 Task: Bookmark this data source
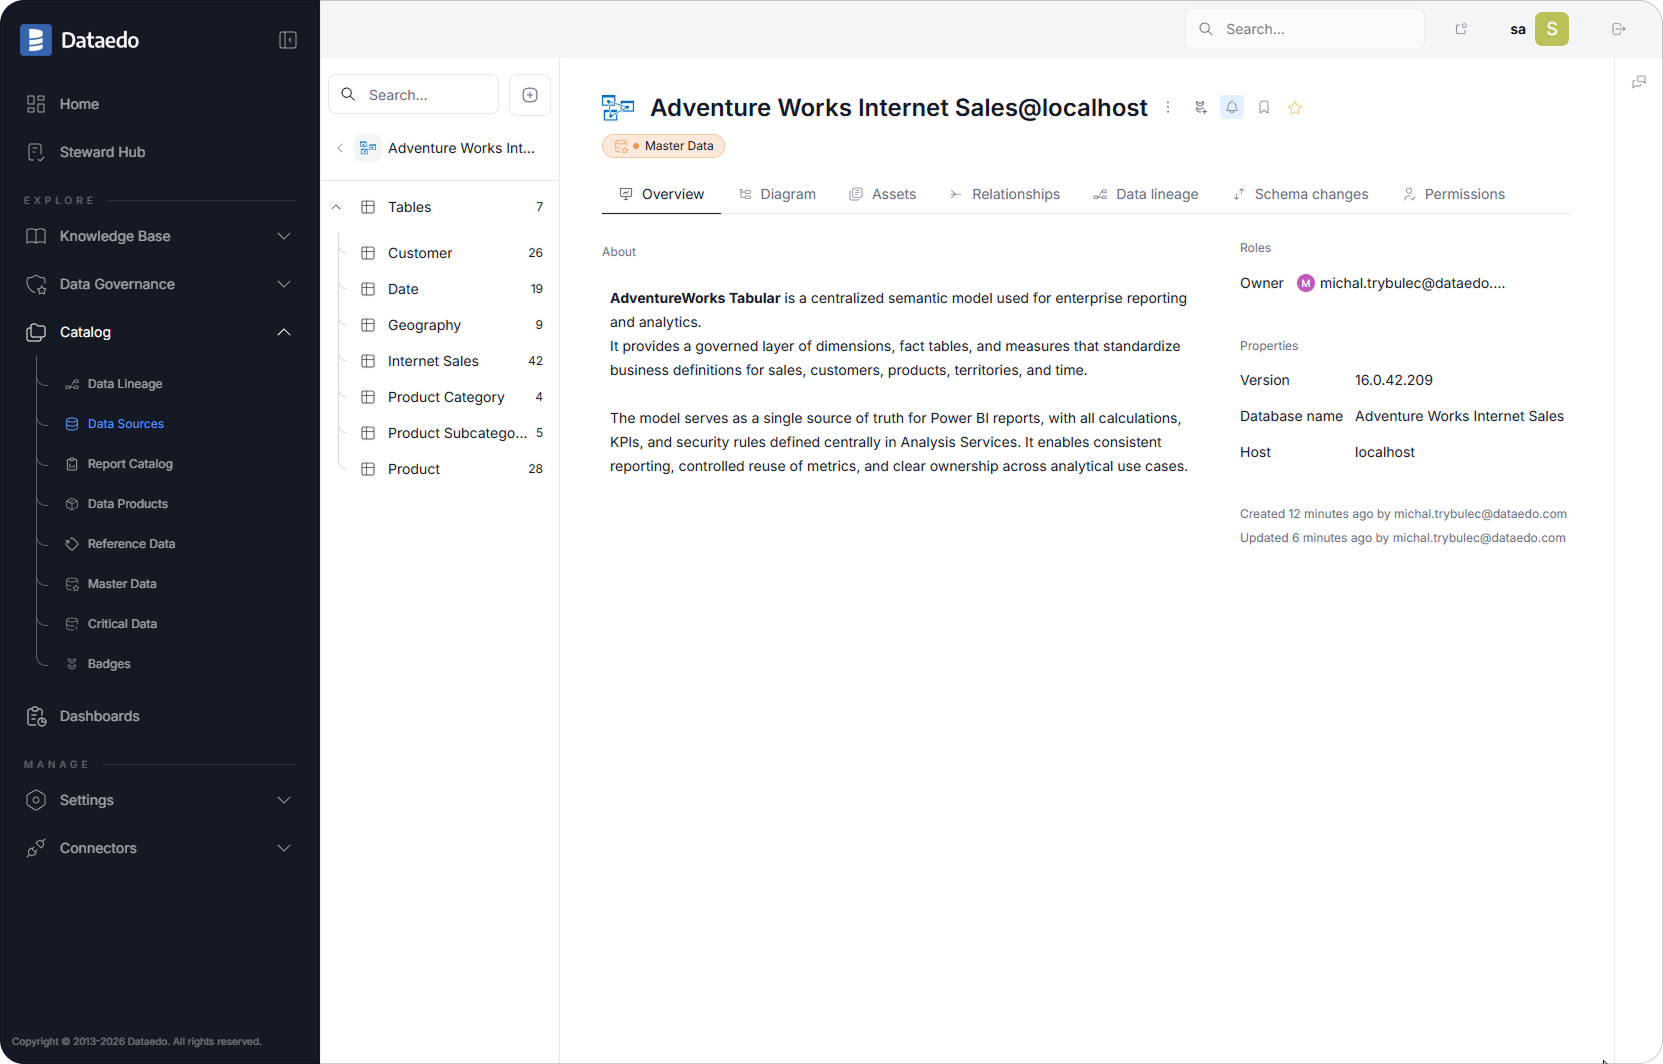pyautogui.click(x=1263, y=107)
